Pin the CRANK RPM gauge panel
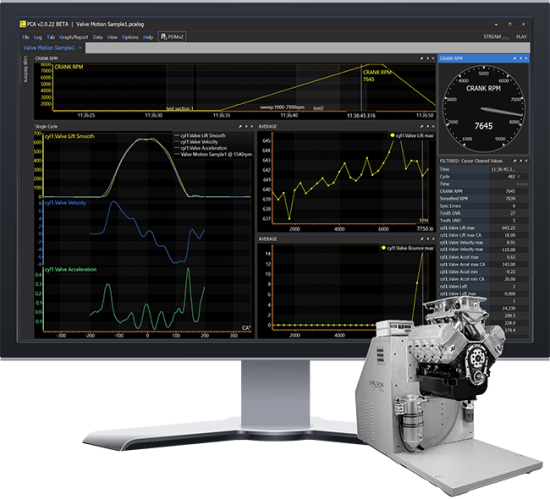The width and height of the screenshot is (550, 499). (514, 58)
